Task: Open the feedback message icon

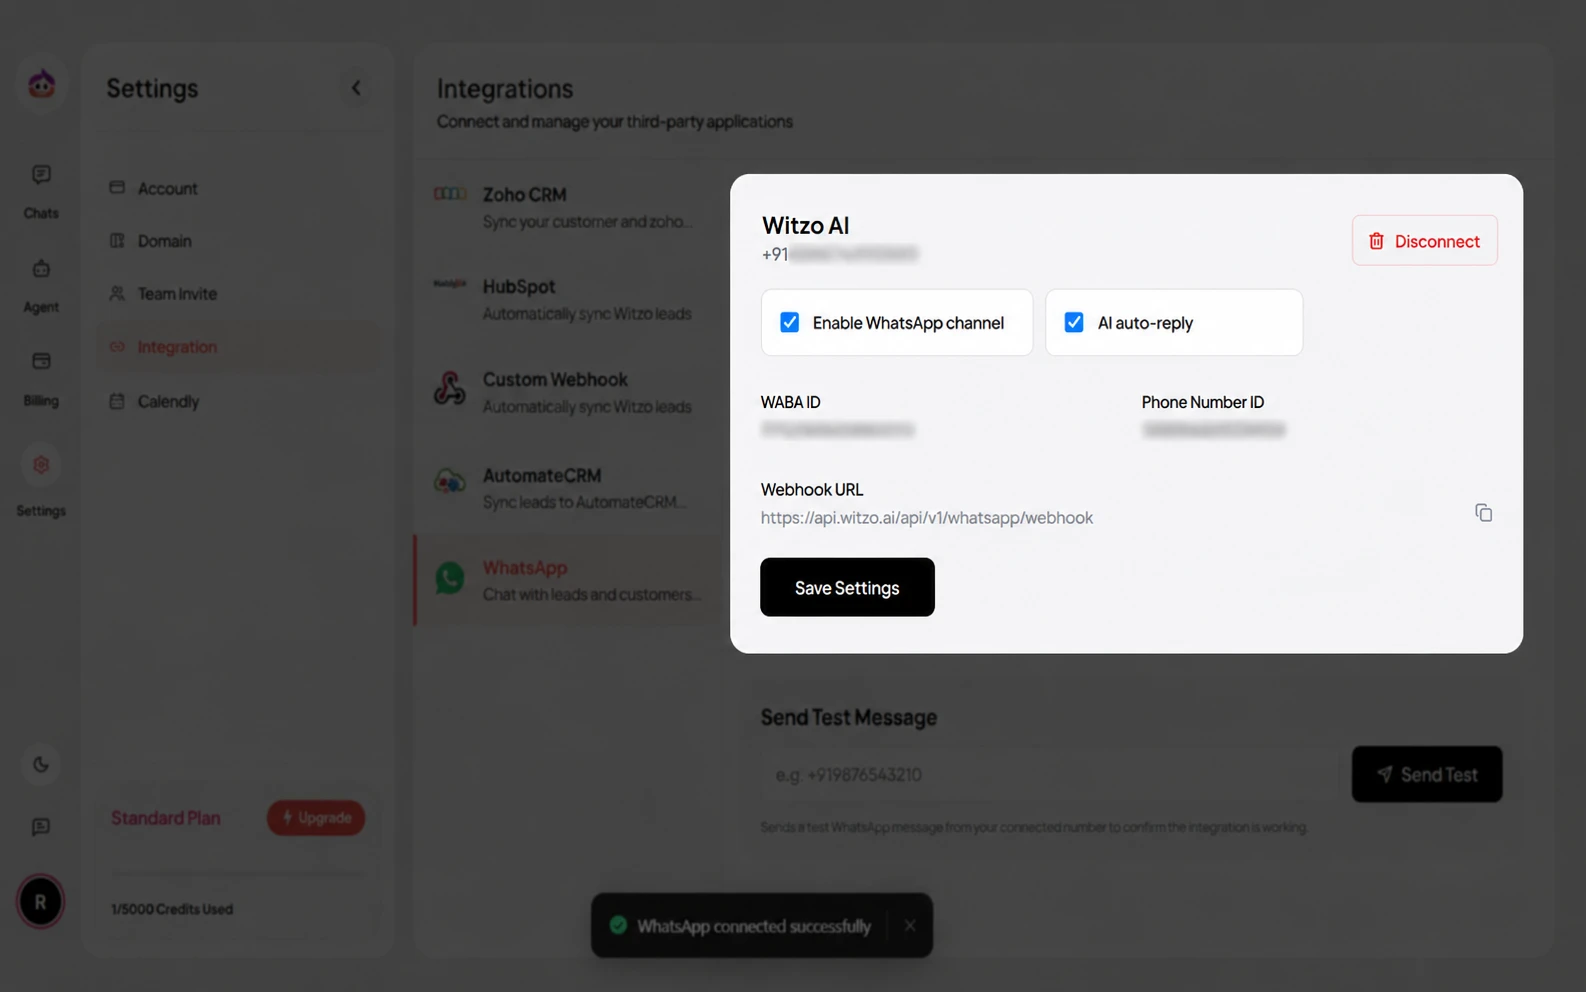Action: tap(41, 827)
